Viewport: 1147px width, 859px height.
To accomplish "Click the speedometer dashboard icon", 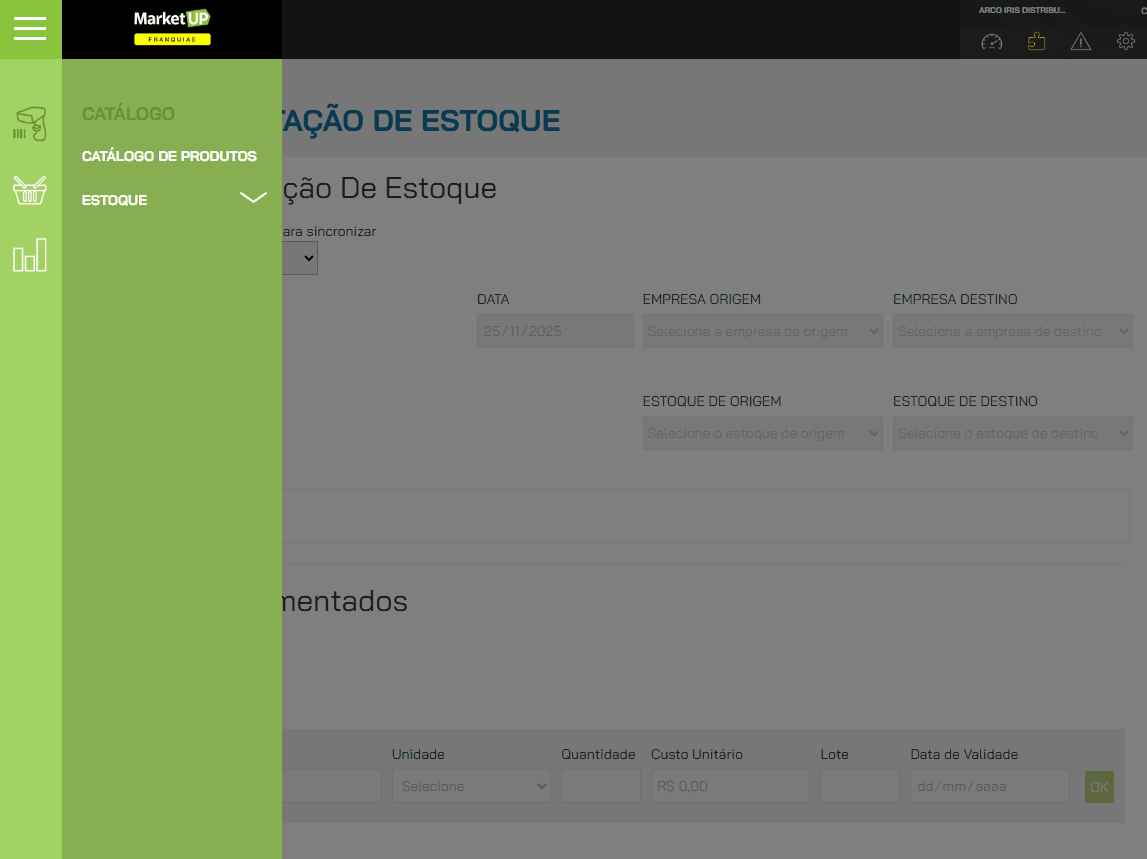I will click(x=991, y=42).
